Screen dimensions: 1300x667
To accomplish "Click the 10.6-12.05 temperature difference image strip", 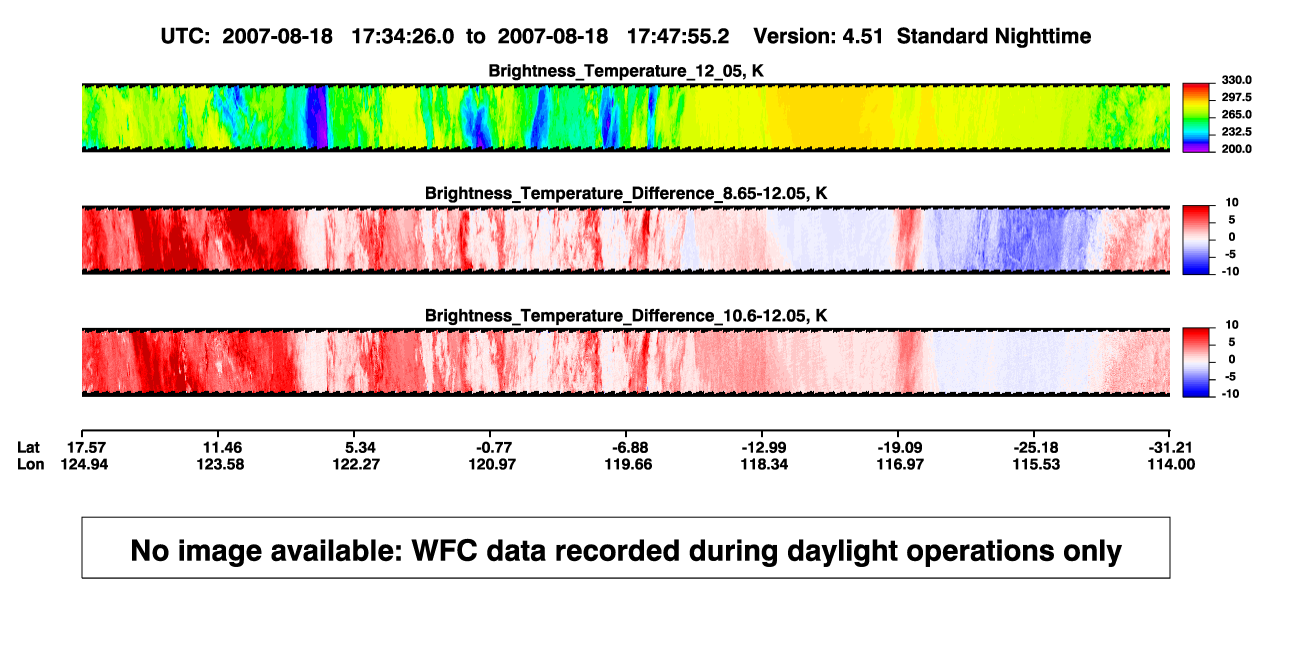I will tap(626, 362).
